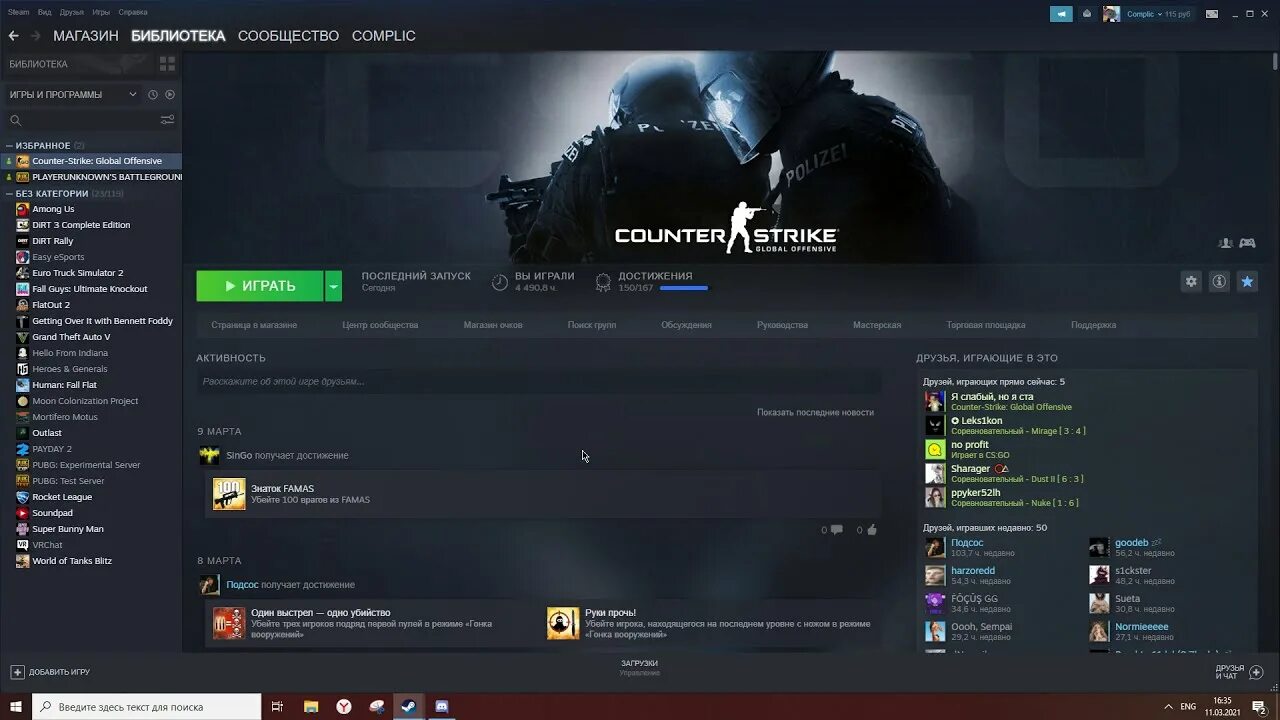The height and width of the screenshot is (720, 1280).
Task: Enter Big Picture mode
Action: coord(1212,14)
